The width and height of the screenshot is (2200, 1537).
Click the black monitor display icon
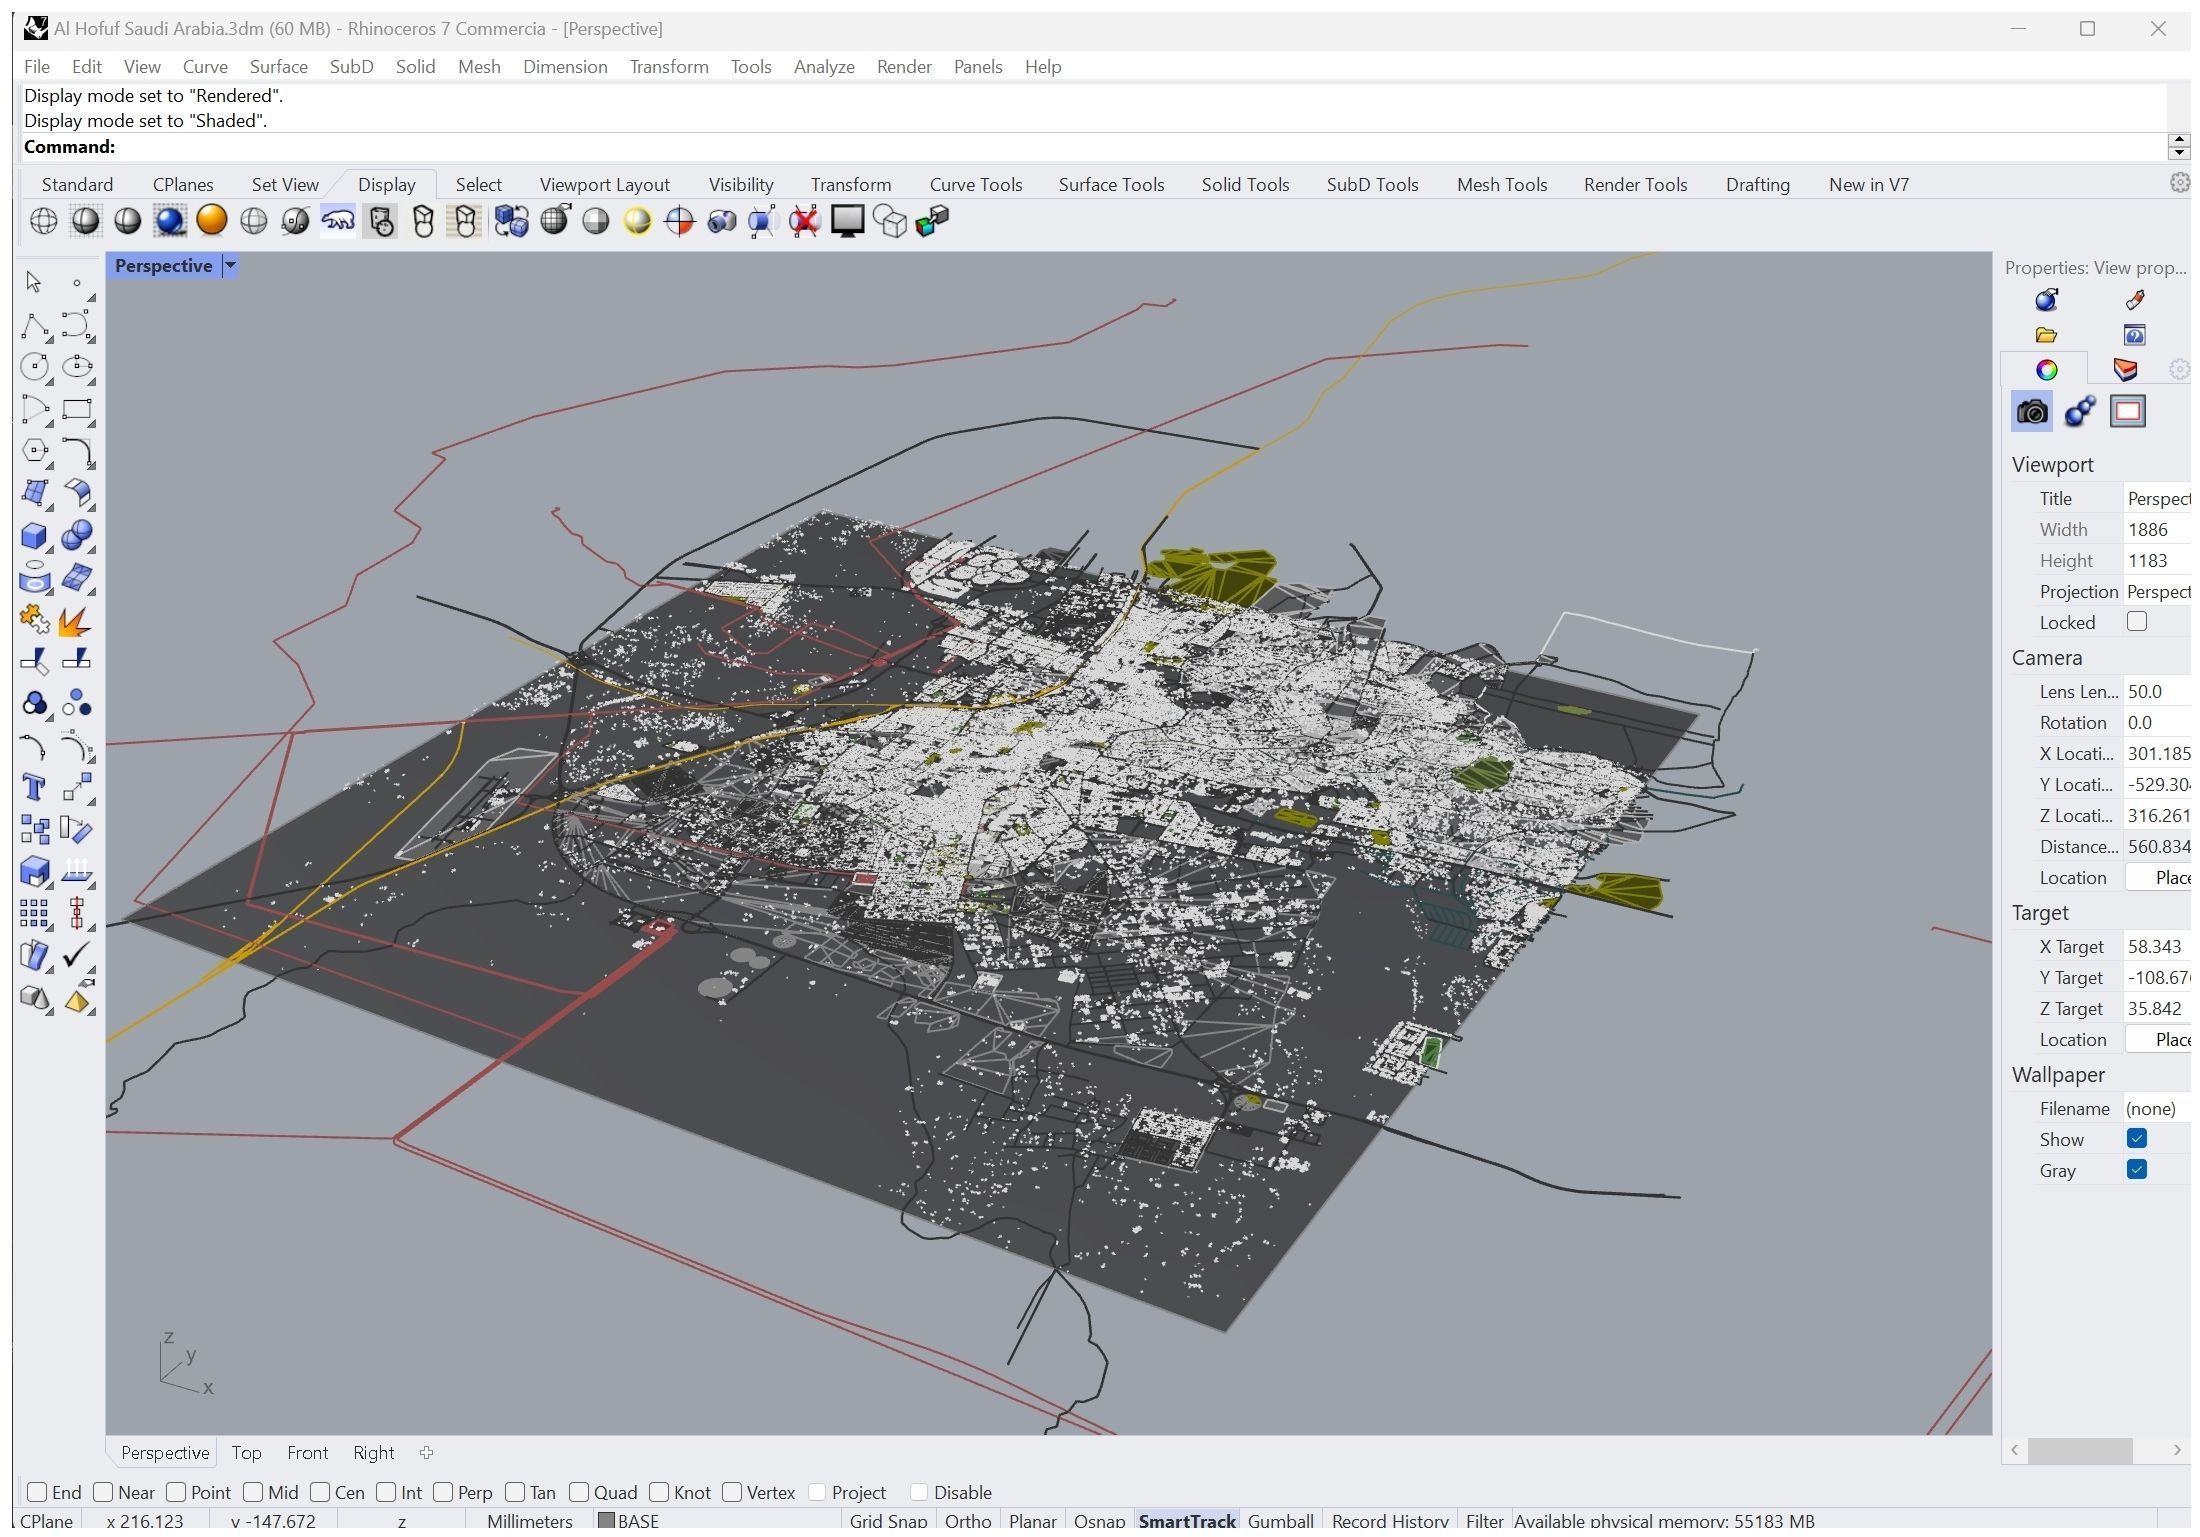coord(848,221)
